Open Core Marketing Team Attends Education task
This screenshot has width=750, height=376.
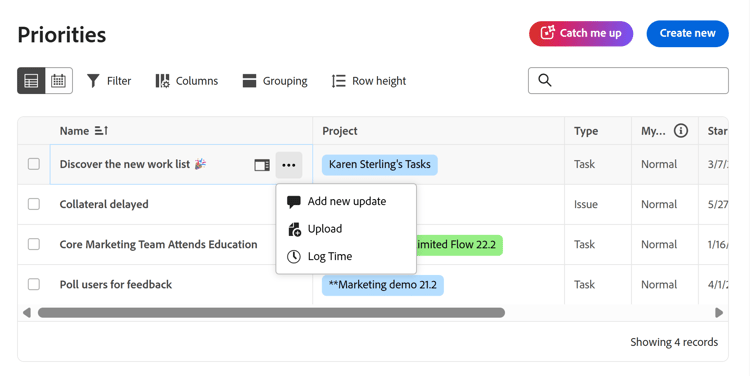pyautogui.click(x=158, y=244)
